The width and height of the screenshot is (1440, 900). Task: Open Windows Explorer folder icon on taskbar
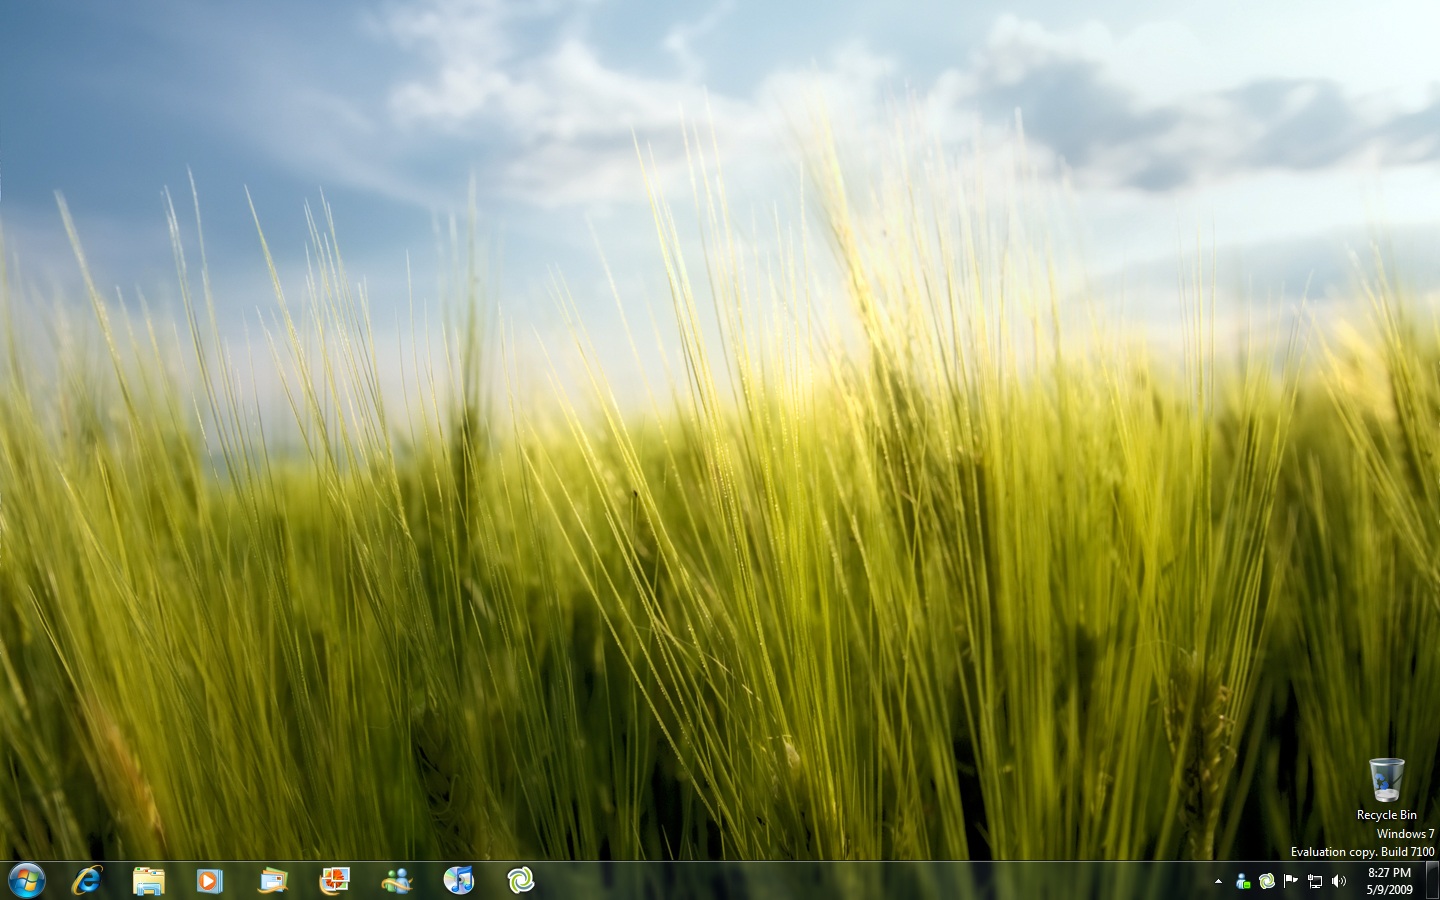tap(149, 881)
